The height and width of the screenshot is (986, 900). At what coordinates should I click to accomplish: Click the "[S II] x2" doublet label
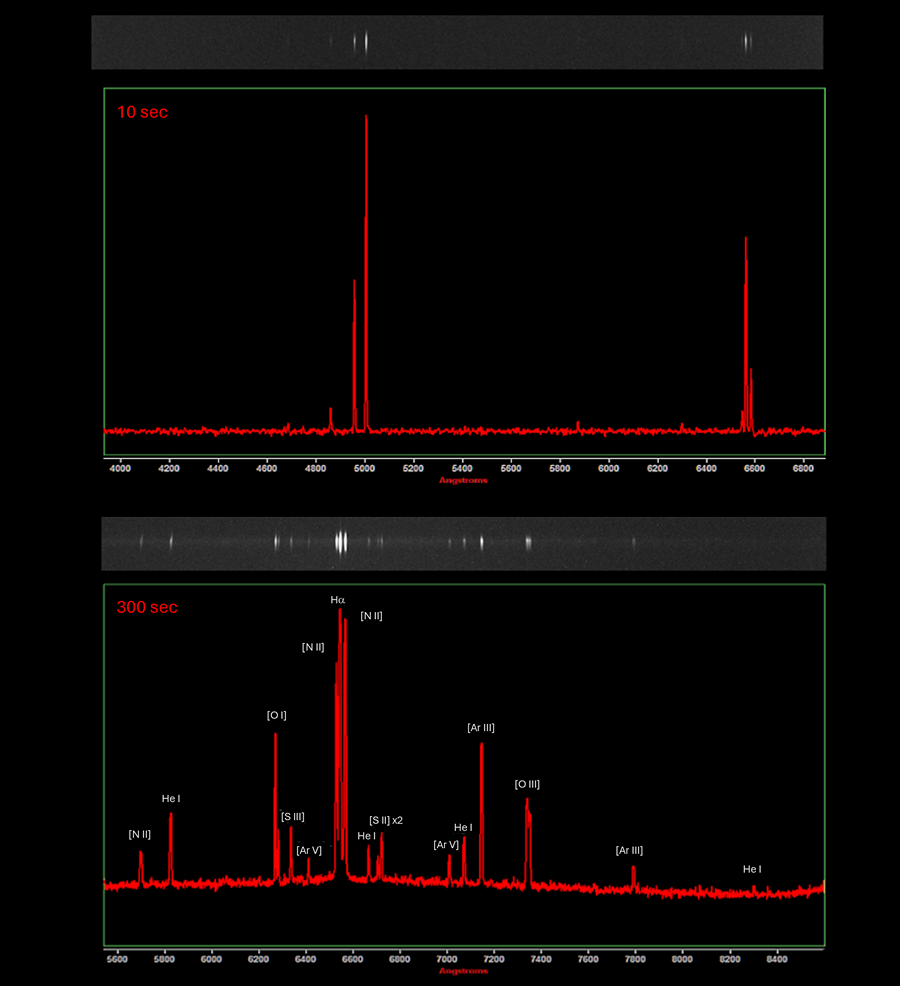pyautogui.click(x=386, y=820)
